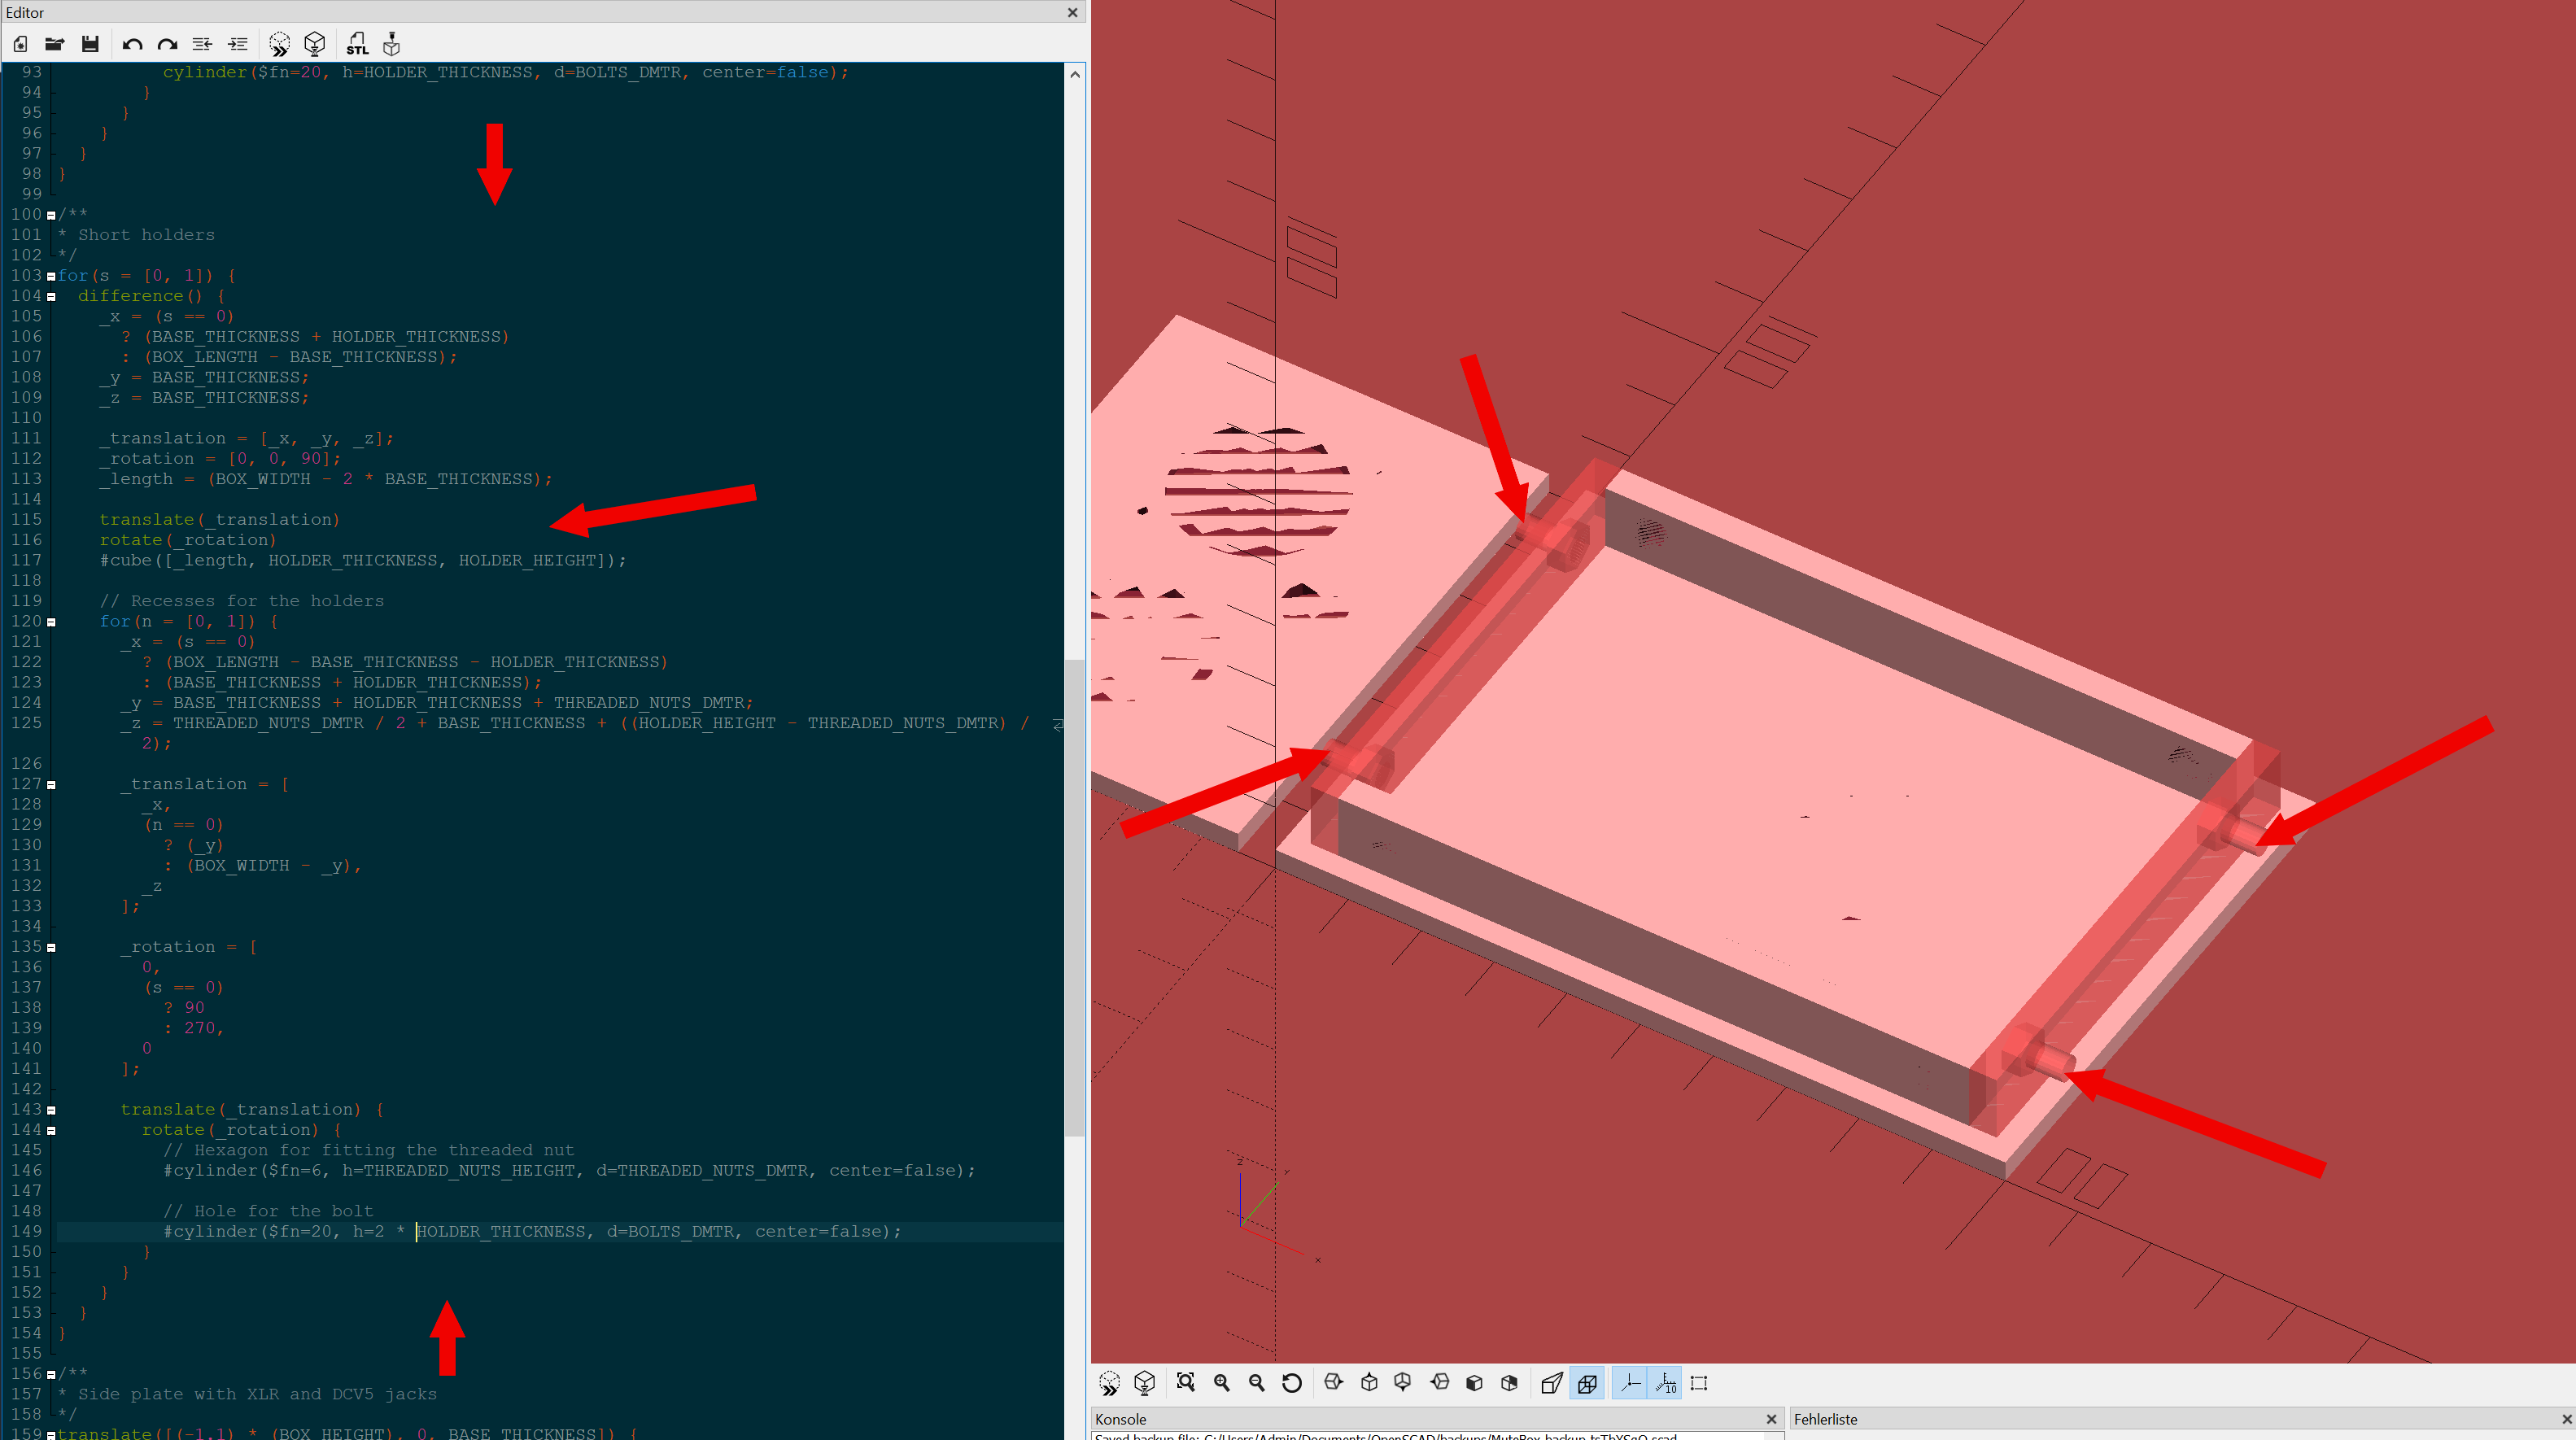Toggle the scale markers display
This screenshot has width=2576, height=1440.
(1665, 1383)
